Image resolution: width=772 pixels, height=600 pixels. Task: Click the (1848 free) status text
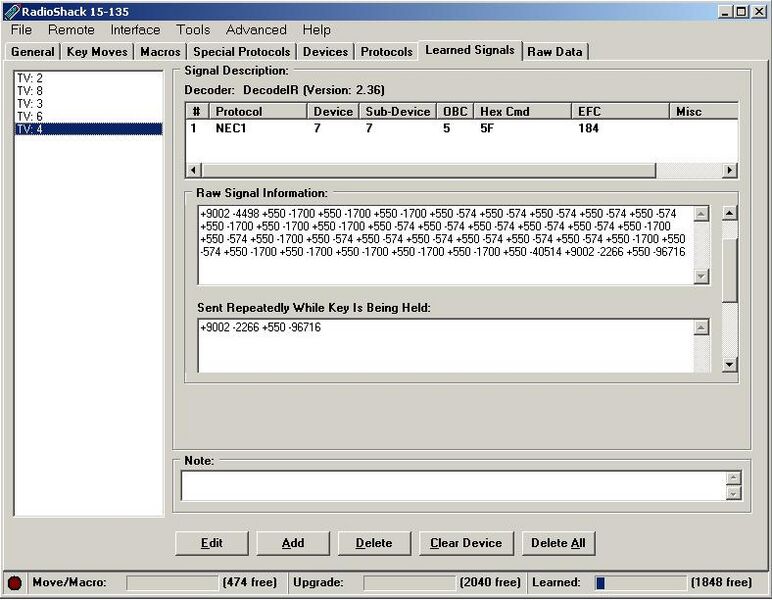[x=721, y=583]
